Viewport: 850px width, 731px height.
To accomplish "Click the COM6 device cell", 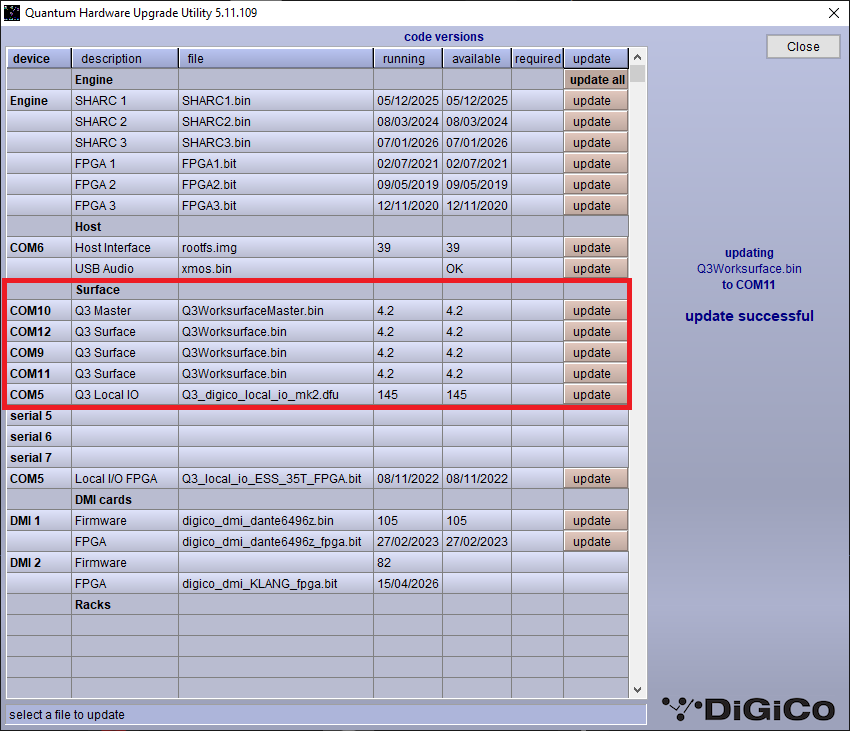I will click(38, 248).
